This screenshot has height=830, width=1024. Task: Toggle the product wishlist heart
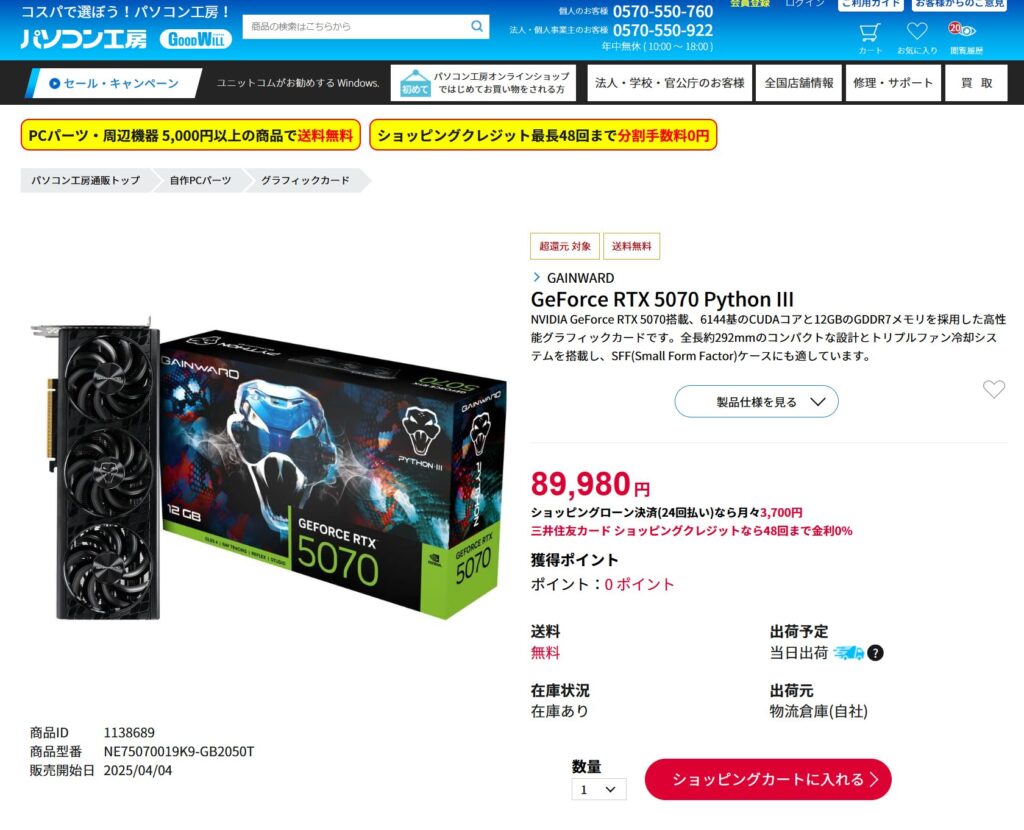click(x=994, y=389)
